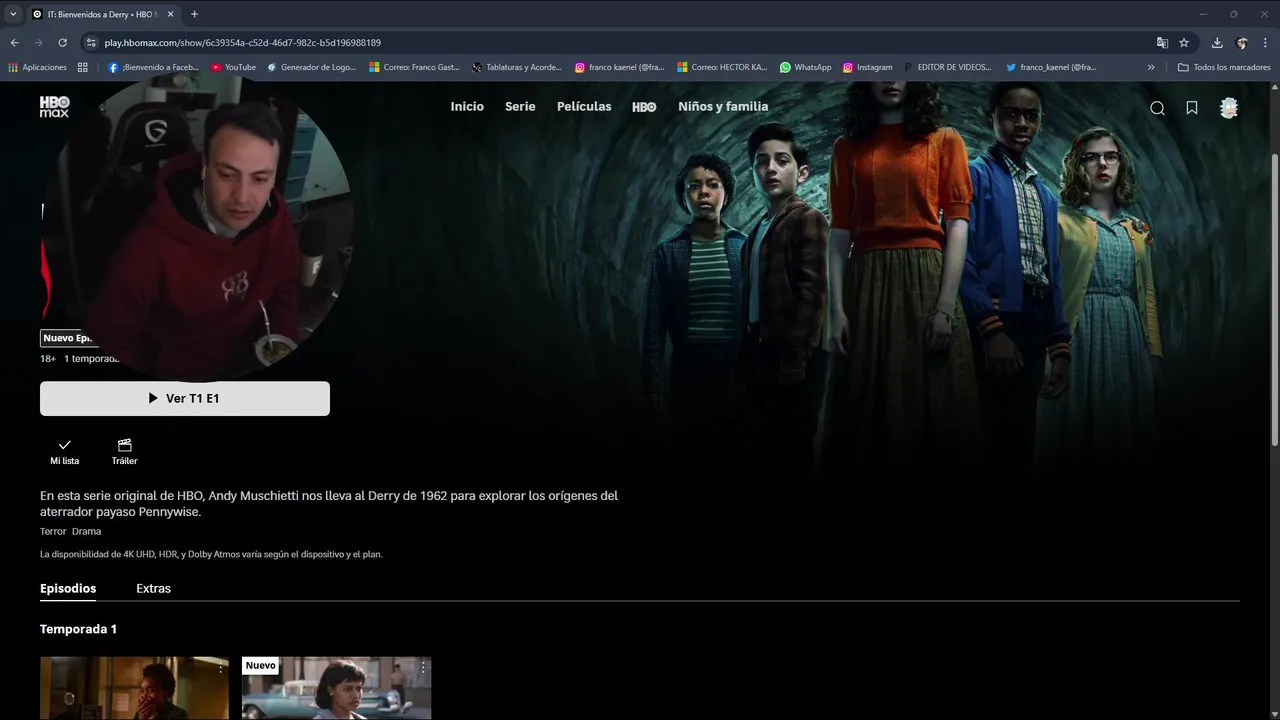The image size is (1280, 720).
Task: Open the Facebook bookmark
Action: click(x=153, y=67)
